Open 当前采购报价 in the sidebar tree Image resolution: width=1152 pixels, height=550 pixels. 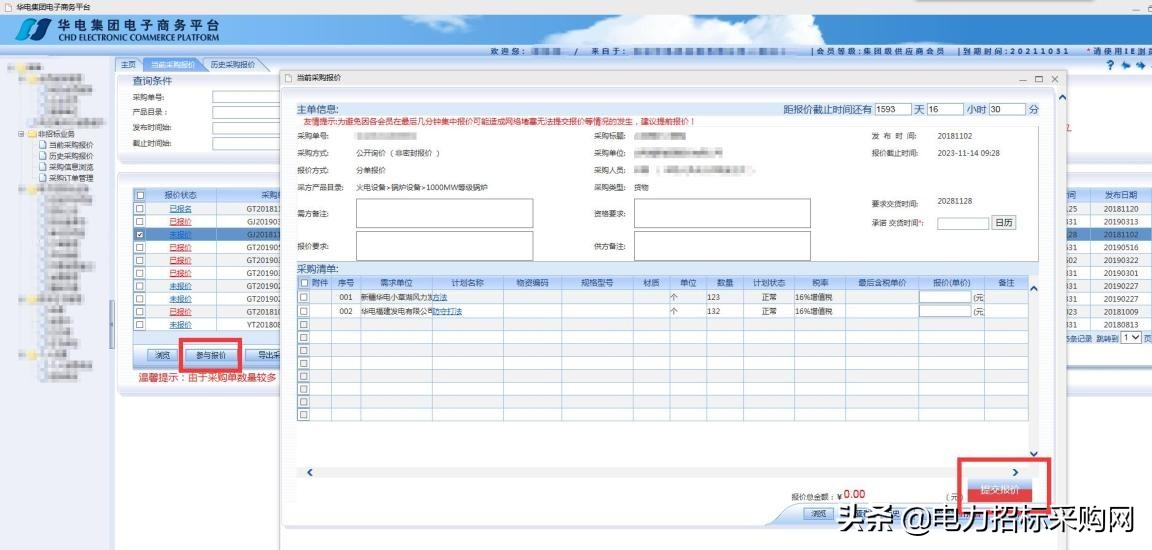(x=71, y=145)
